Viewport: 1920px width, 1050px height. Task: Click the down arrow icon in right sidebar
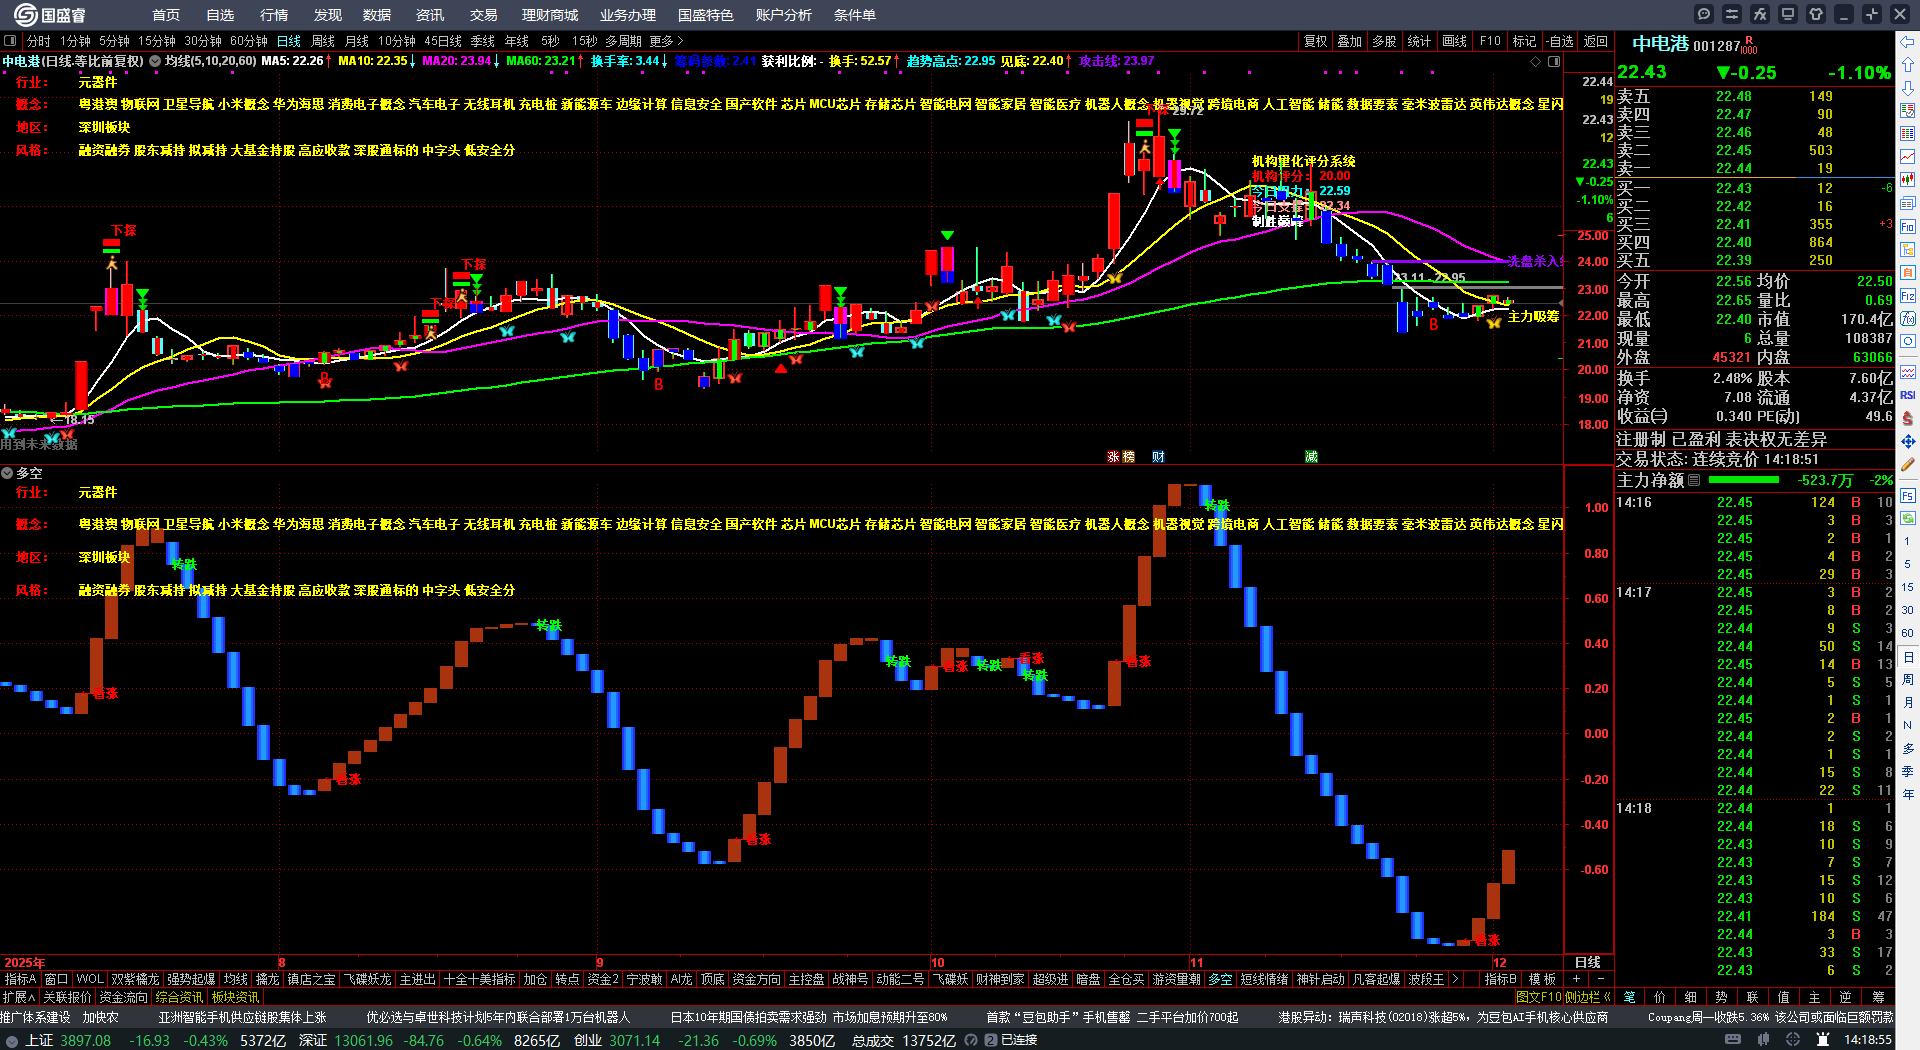(1908, 88)
